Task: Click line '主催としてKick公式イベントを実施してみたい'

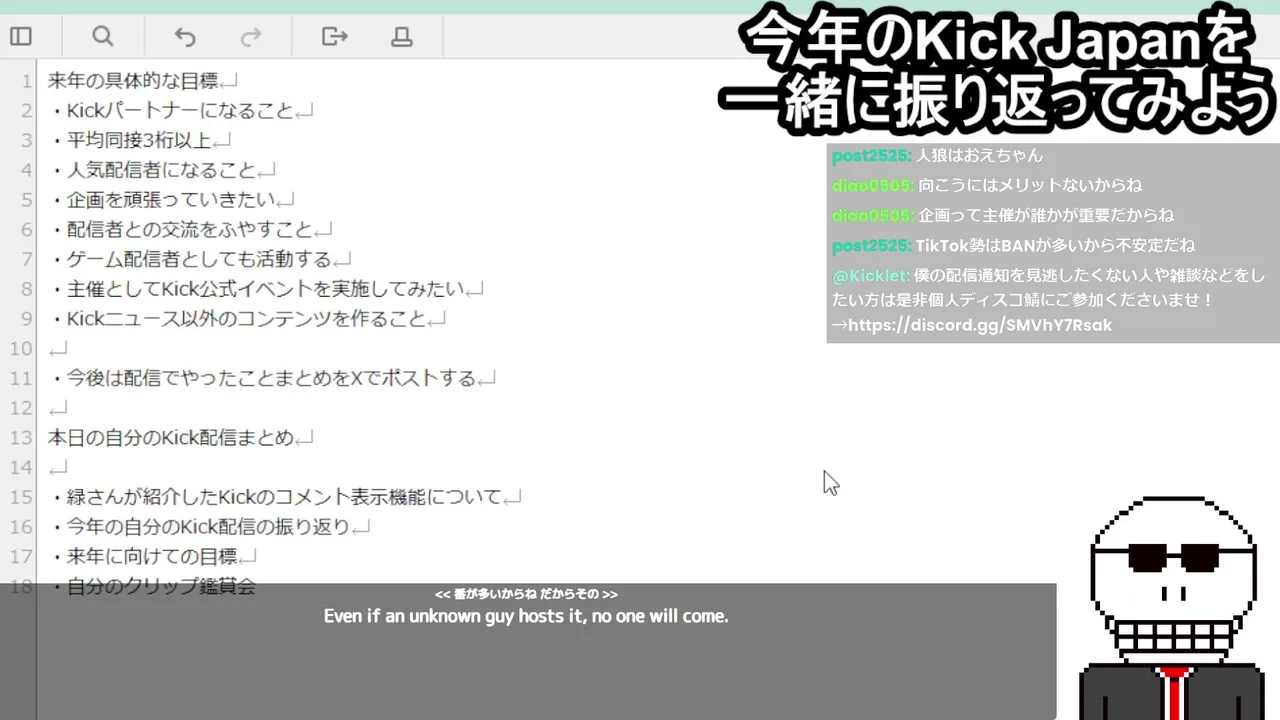Action: click(x=256, y=289)
